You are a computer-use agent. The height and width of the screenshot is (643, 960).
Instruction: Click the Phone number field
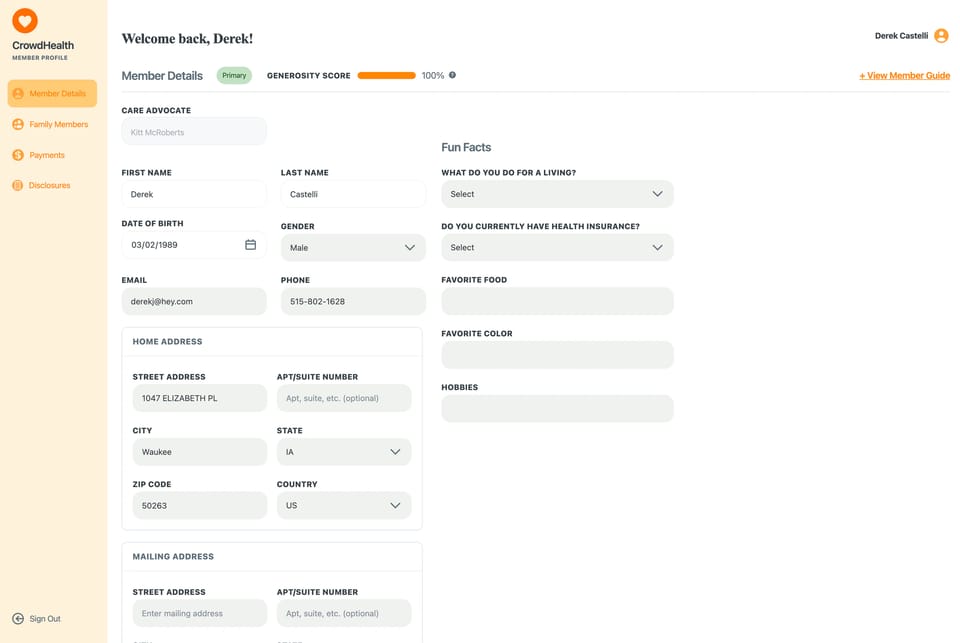[x=353, y=301]
